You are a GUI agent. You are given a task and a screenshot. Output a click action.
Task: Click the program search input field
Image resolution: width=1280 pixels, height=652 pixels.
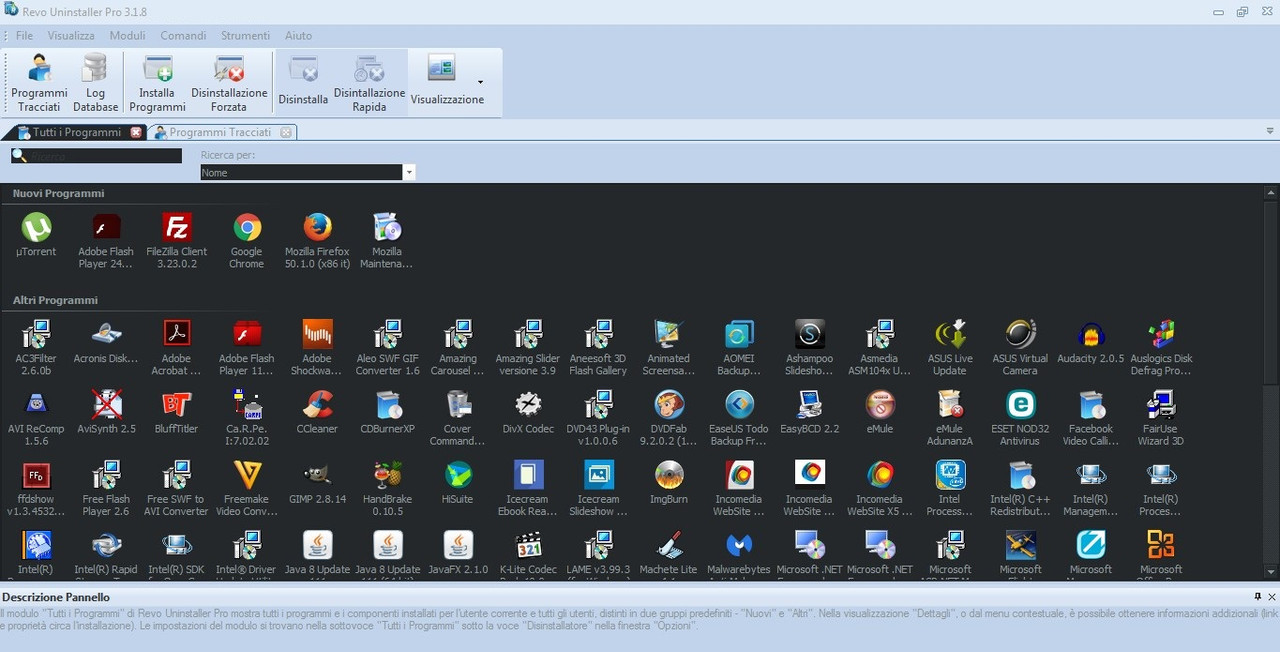click(97, 156)
